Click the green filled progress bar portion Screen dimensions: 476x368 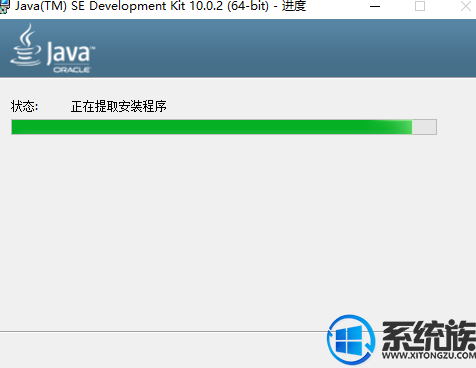pos(212,127)
